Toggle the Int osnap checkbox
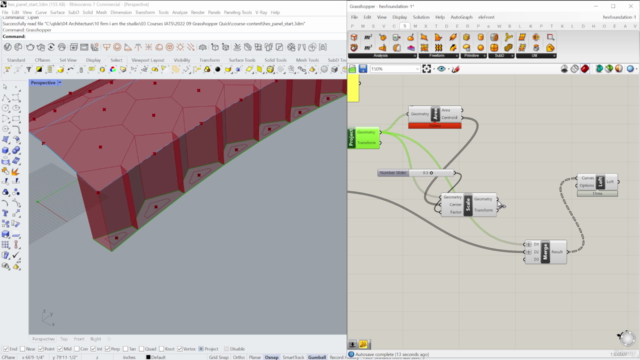640x360 pixels. coord(93,349)
